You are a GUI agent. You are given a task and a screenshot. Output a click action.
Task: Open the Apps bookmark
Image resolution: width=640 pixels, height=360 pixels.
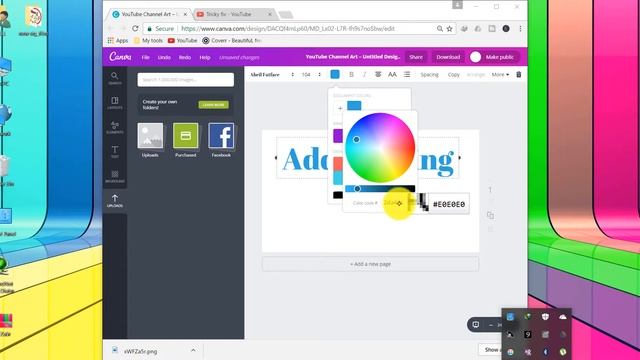[118, 40]
